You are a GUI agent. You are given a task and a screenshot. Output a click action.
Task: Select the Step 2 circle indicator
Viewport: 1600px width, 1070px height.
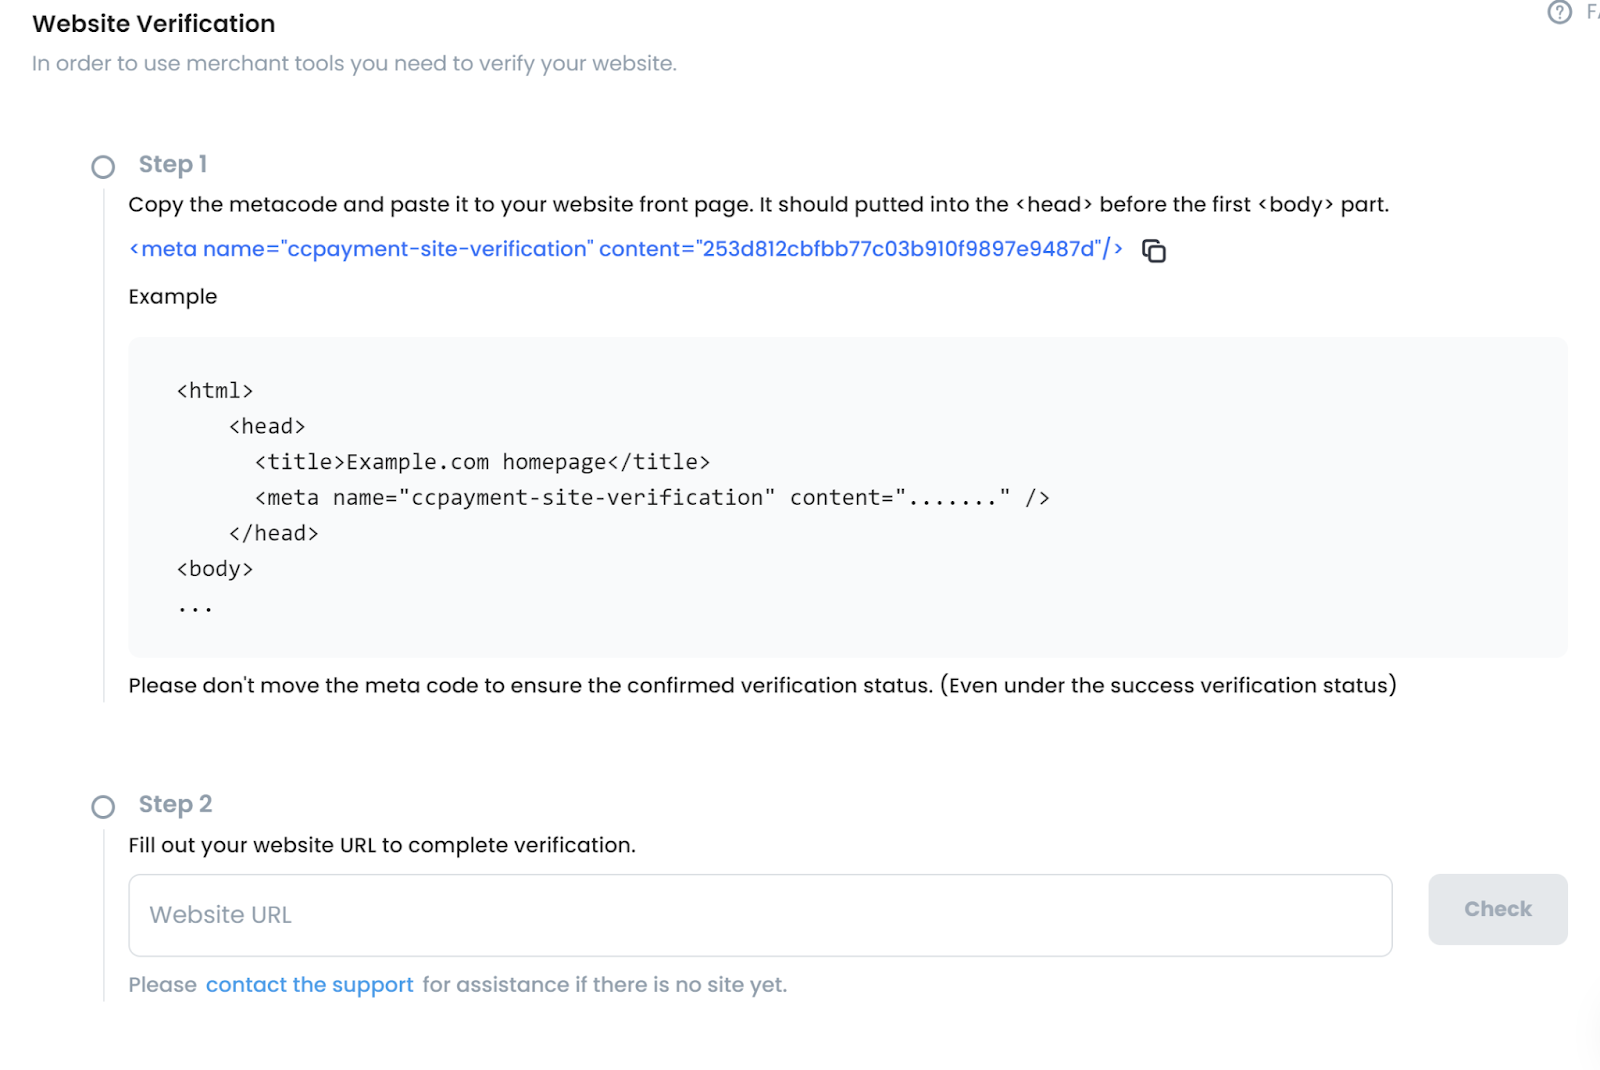pyautogui.click(x=103, y=807)
